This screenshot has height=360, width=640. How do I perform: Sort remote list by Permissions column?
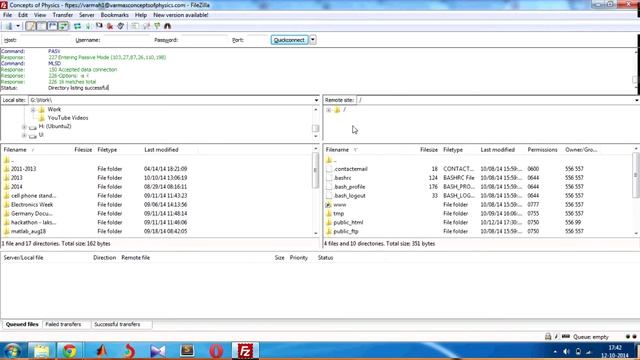coord(542,150)
